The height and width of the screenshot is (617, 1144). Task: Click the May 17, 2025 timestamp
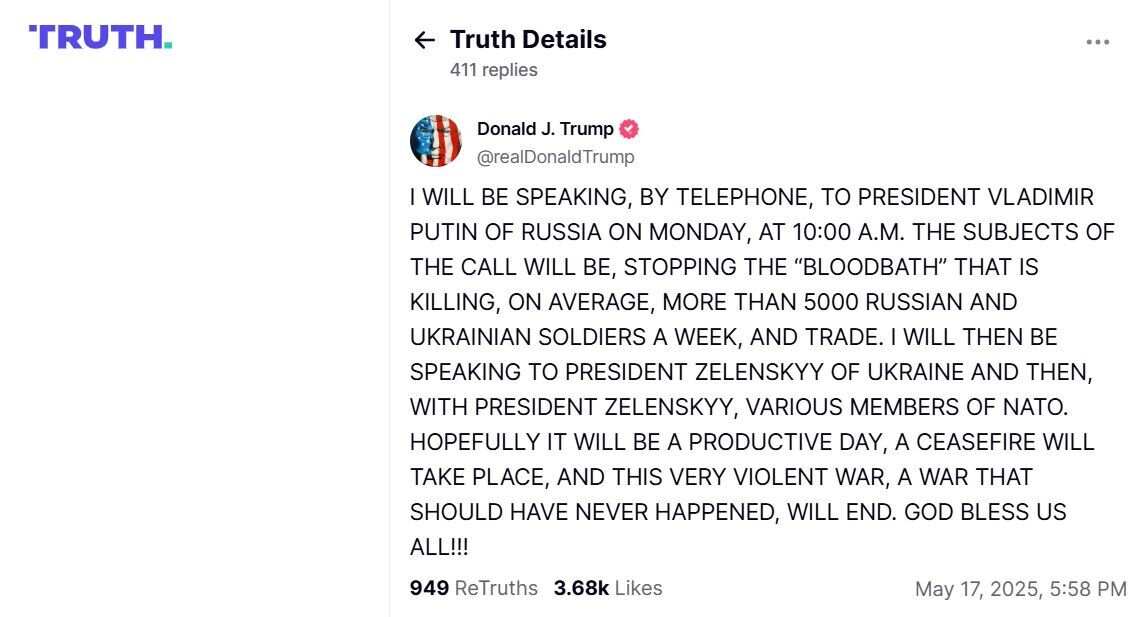1020,589
